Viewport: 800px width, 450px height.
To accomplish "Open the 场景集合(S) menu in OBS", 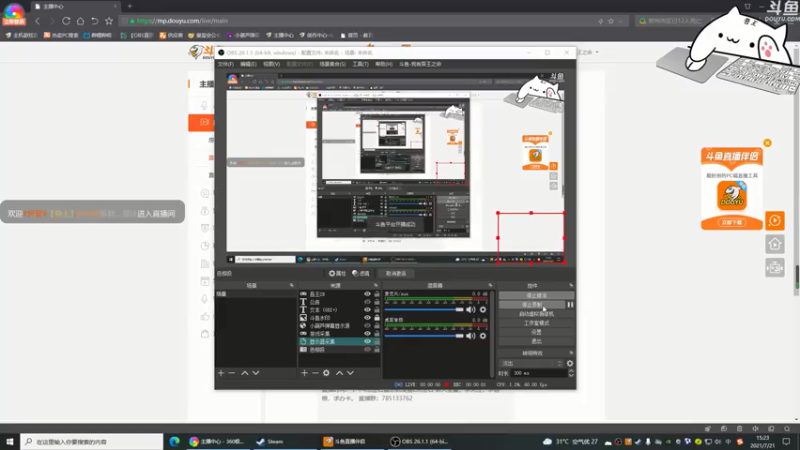I will click(x=332, y=64).
